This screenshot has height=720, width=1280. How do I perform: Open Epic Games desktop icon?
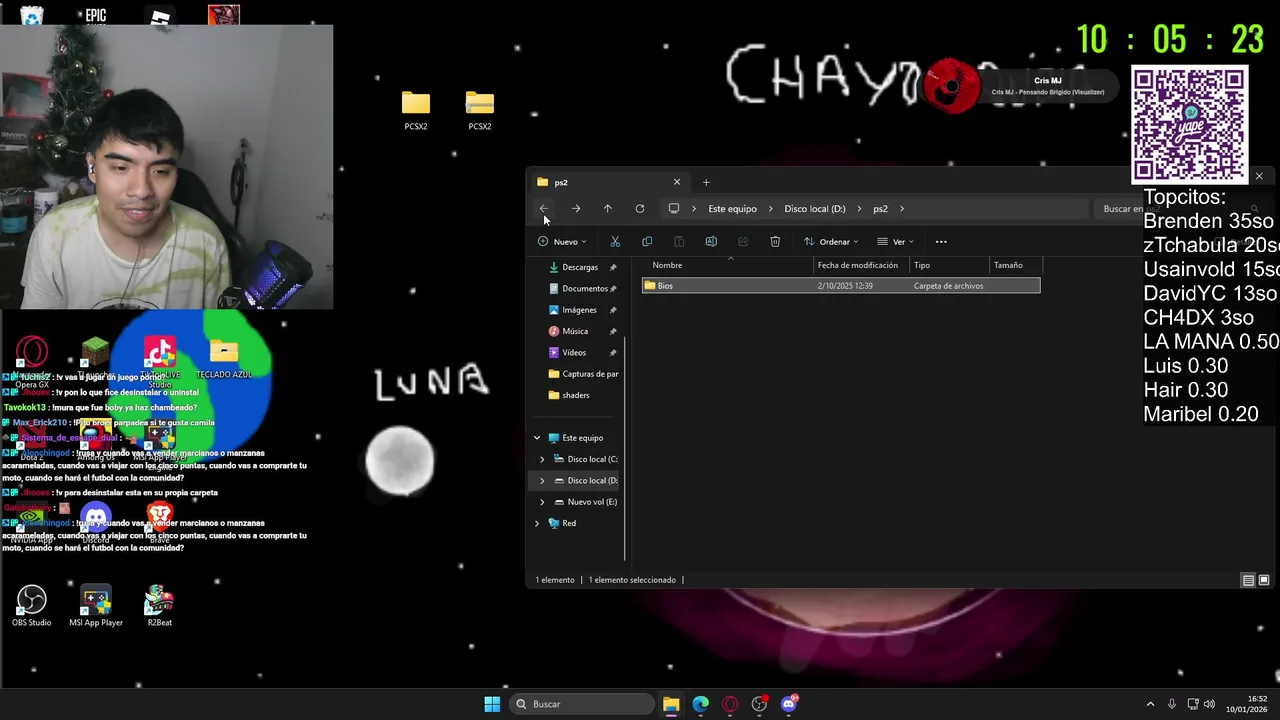click(x=96, y=14)
